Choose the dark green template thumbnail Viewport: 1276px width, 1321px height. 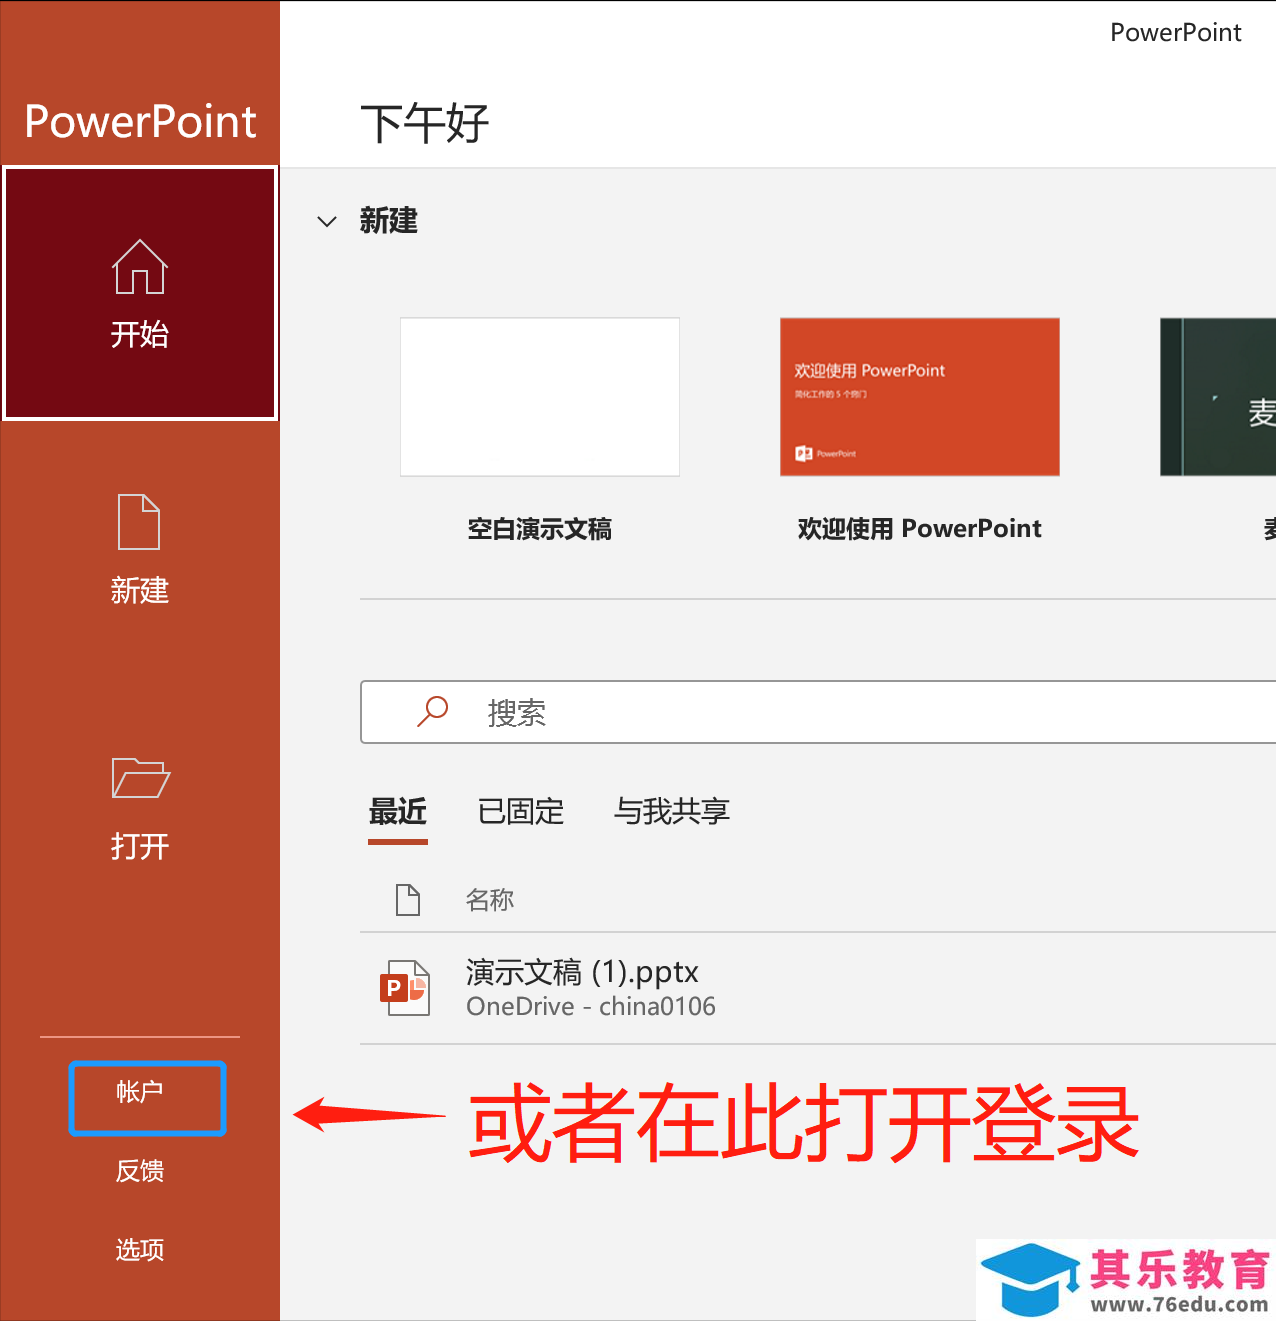tap(1218, 397)
